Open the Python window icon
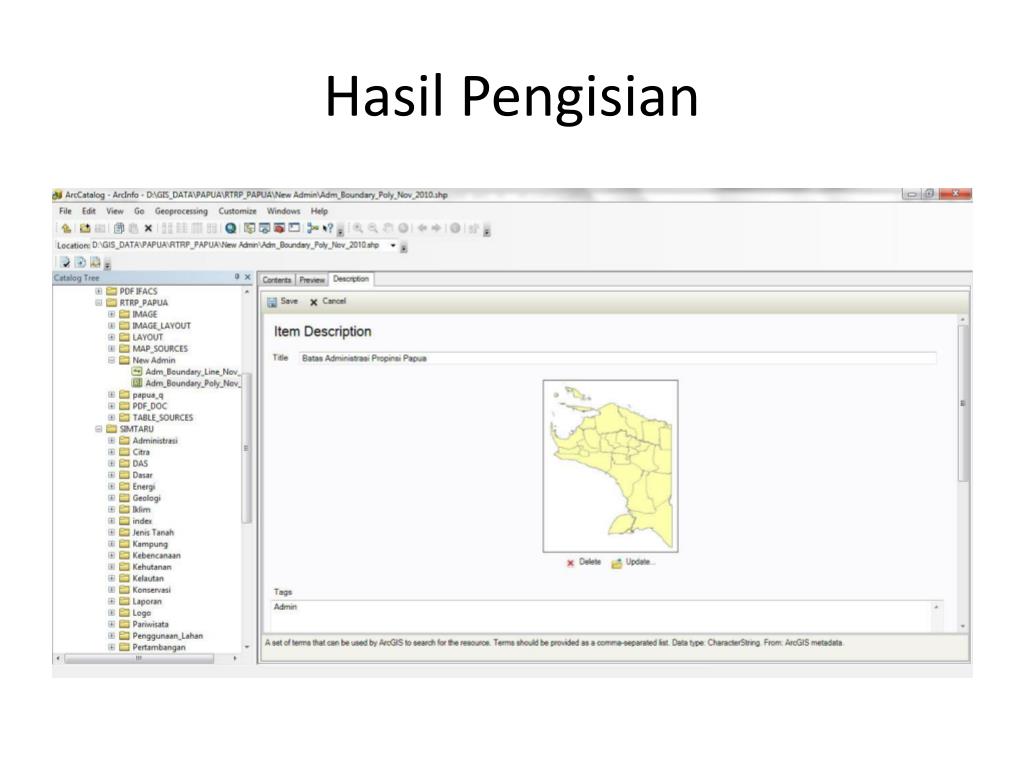1024x768 pixels. tap(294, 228)
